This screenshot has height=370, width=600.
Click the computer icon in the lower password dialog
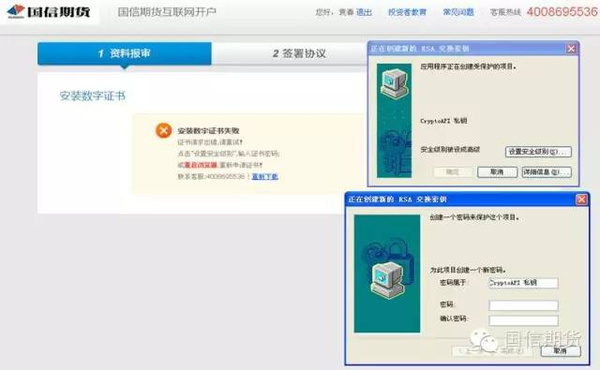[x=387, y=280]
